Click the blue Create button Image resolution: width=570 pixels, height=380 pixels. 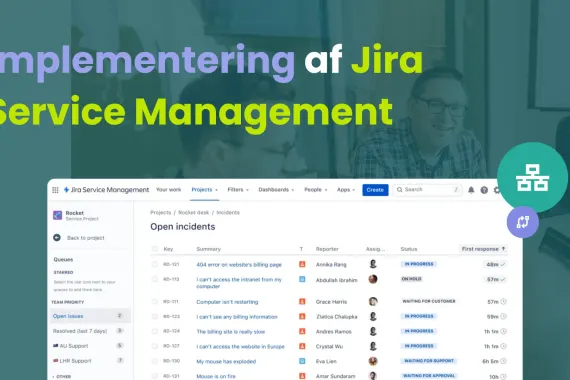[x=375, y=190]
